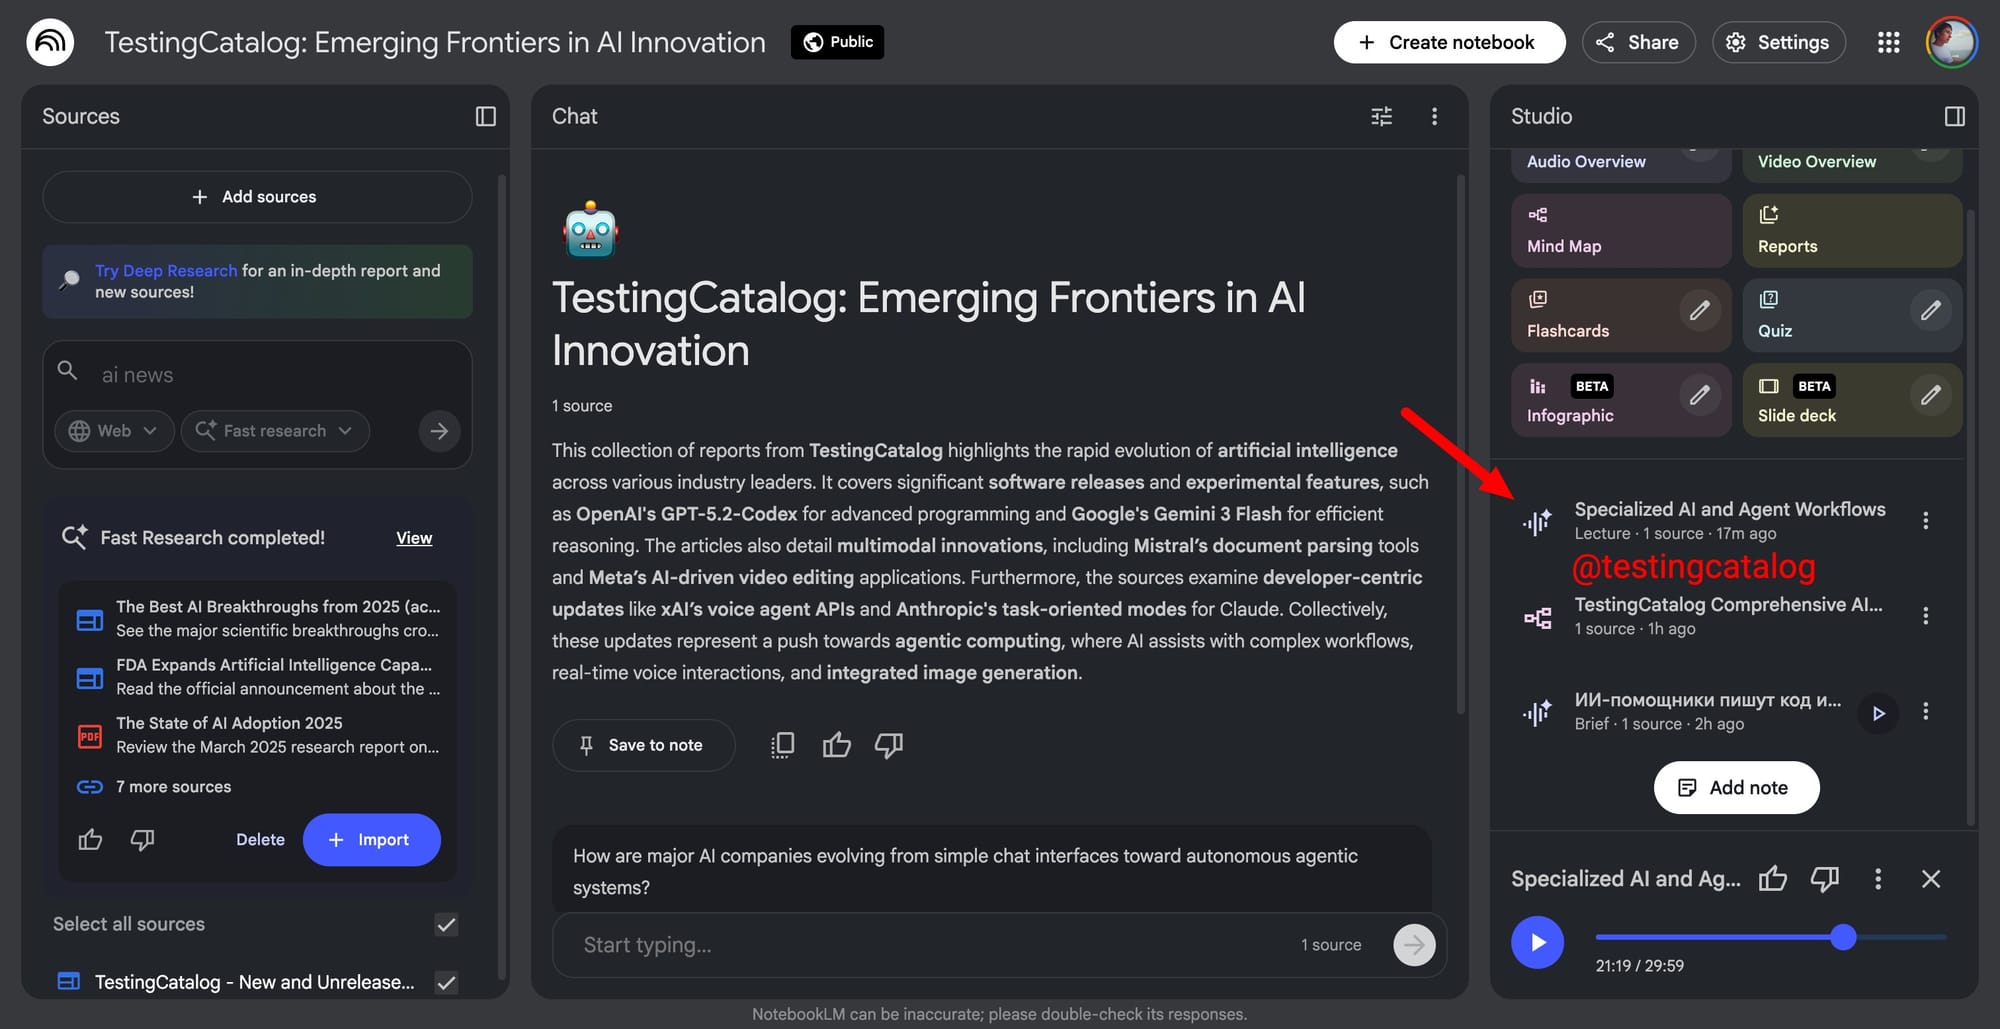Open the Web source type dropdown

[114, 431]
